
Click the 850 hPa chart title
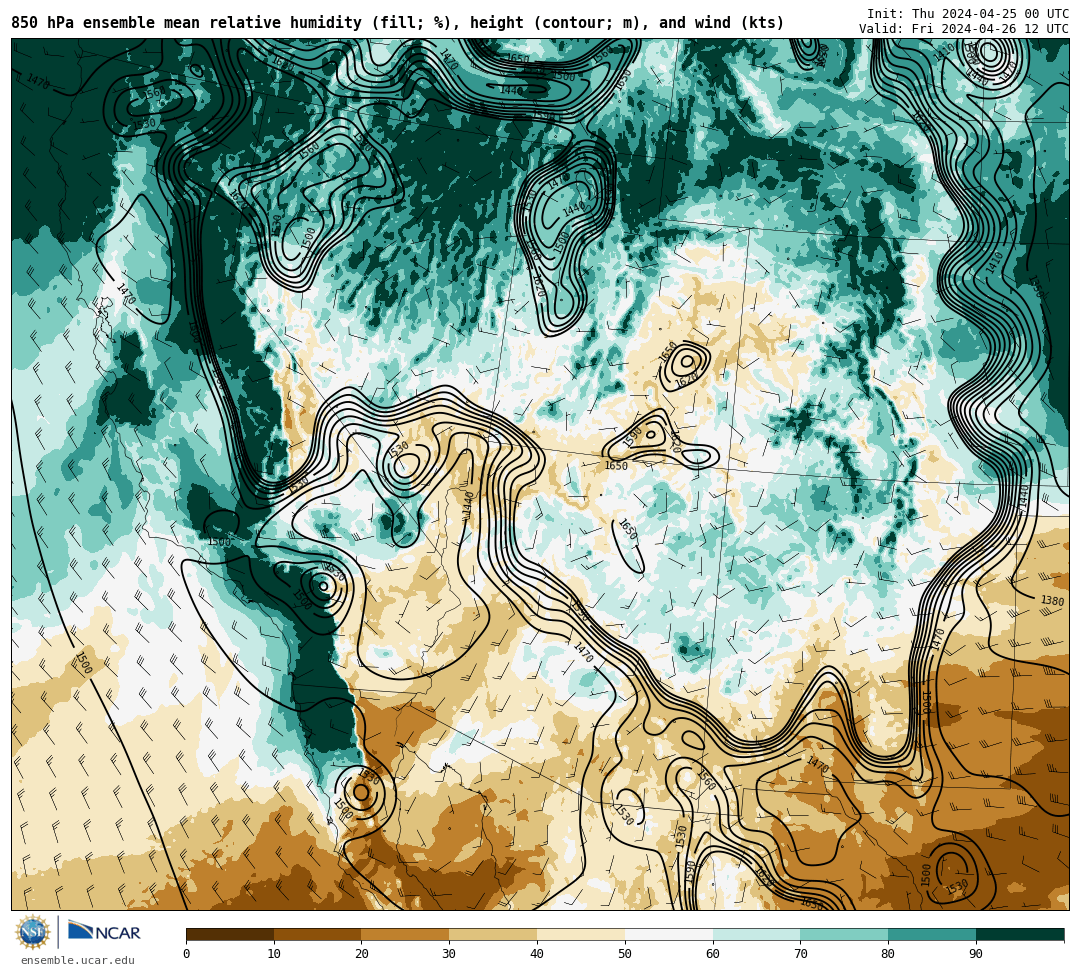pyautogui.click(x=397, y=23)
